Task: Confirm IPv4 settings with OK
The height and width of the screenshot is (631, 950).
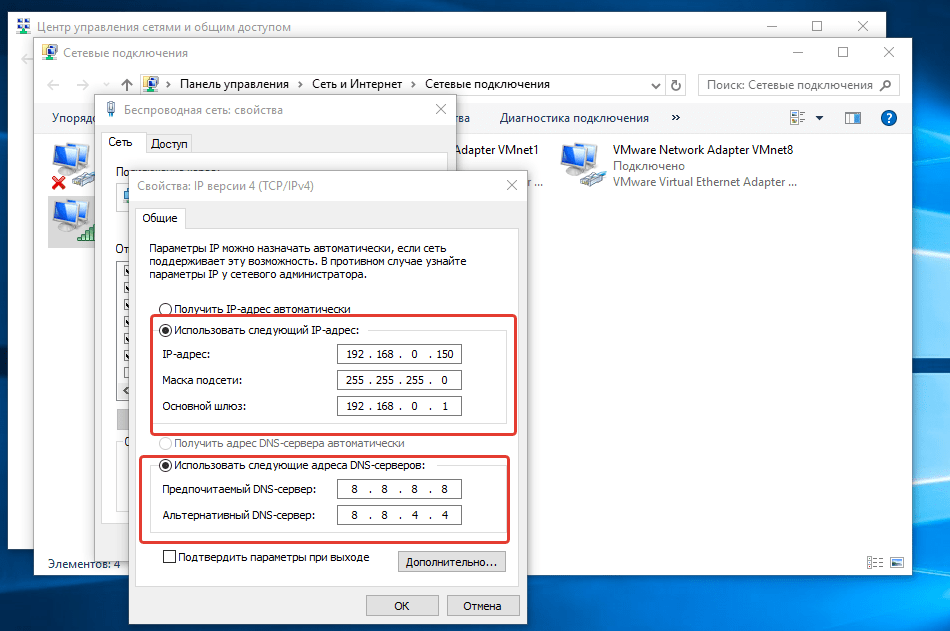Action: point(402,606)
